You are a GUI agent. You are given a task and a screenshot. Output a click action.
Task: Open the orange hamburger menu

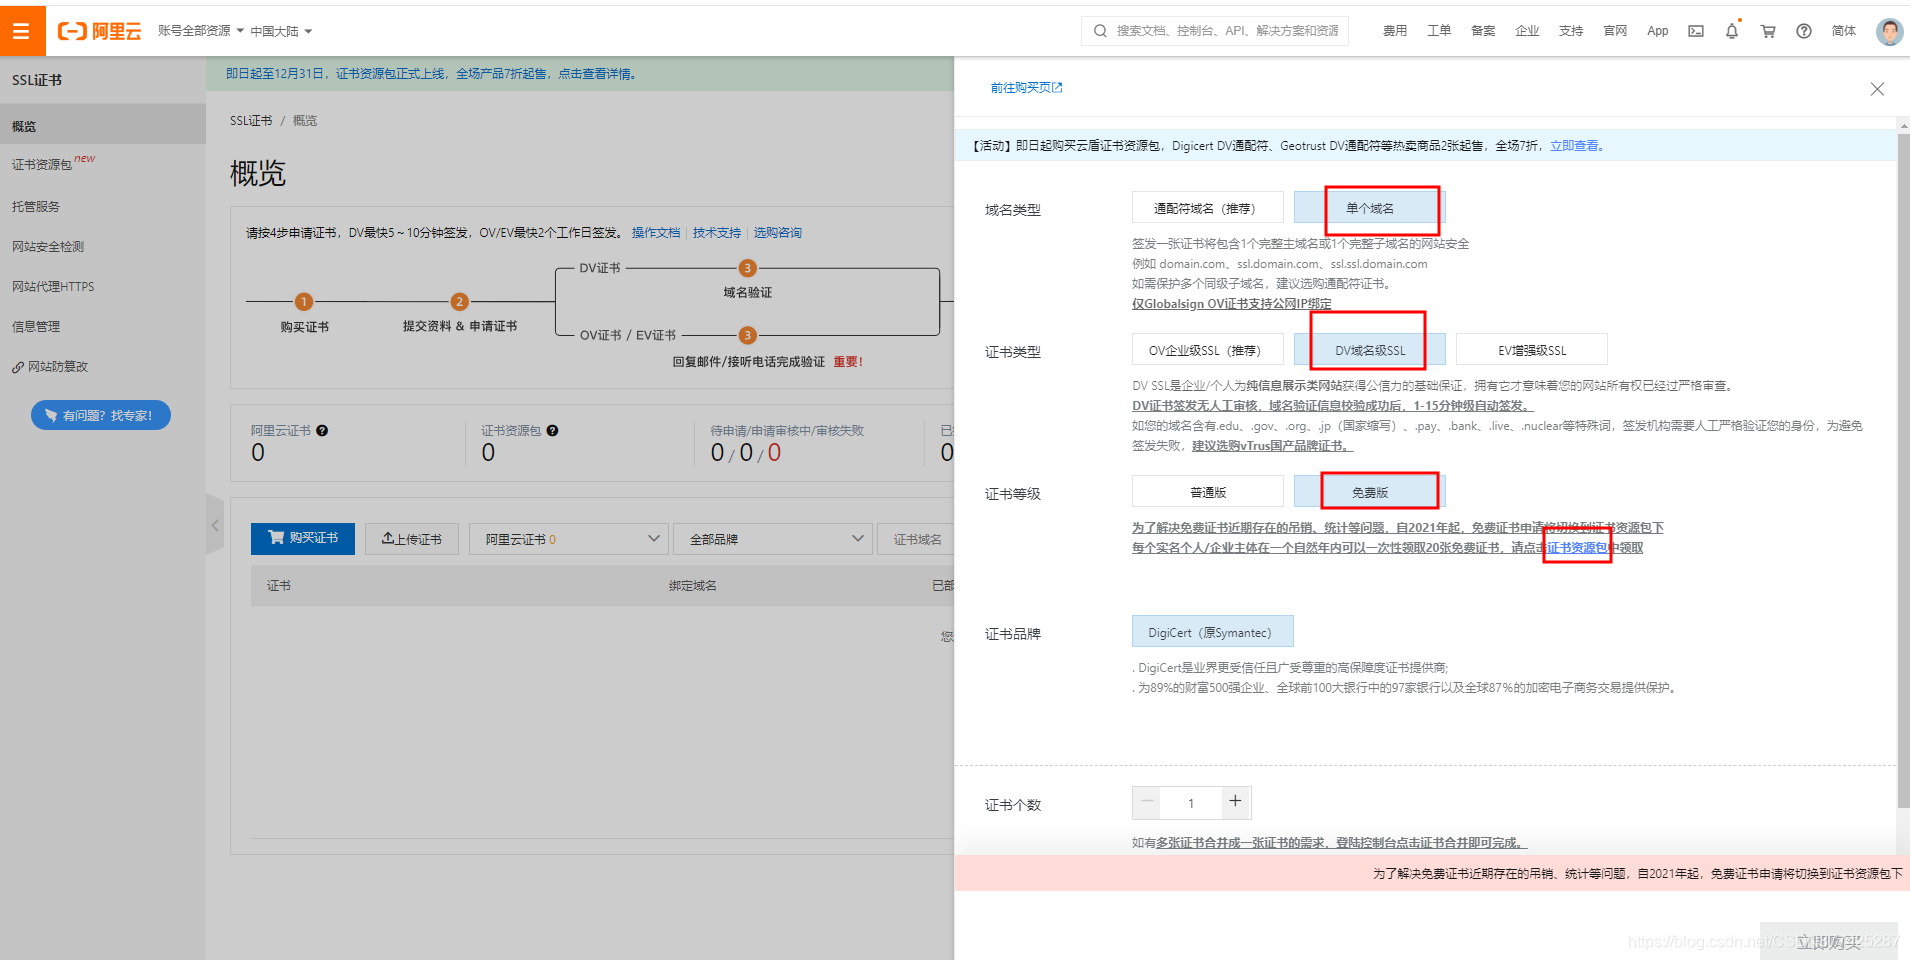[22, 31]
